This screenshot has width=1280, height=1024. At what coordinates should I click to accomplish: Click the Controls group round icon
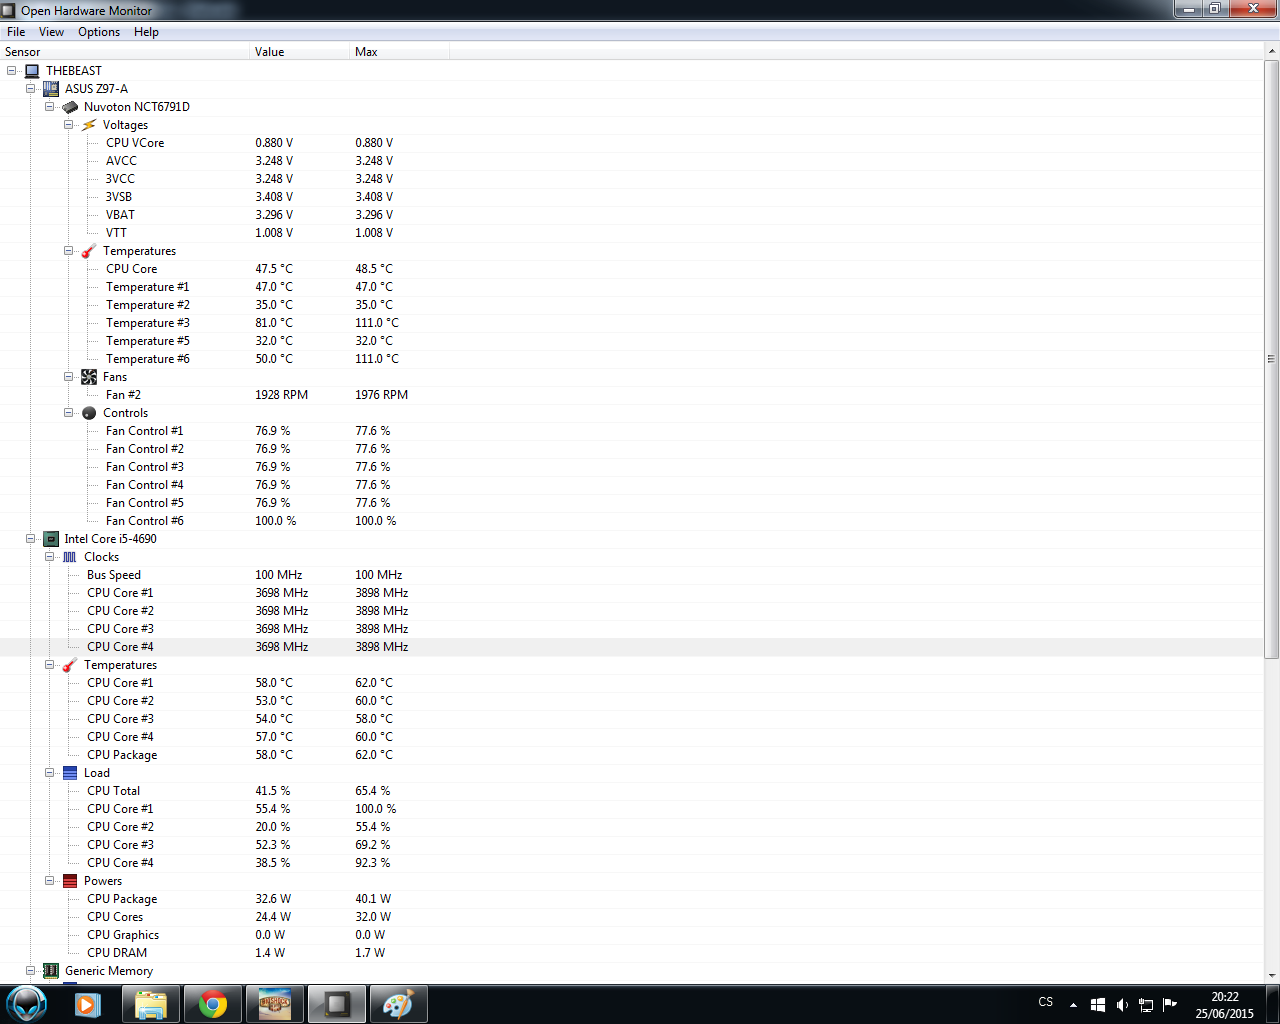[x=89, y=413]
